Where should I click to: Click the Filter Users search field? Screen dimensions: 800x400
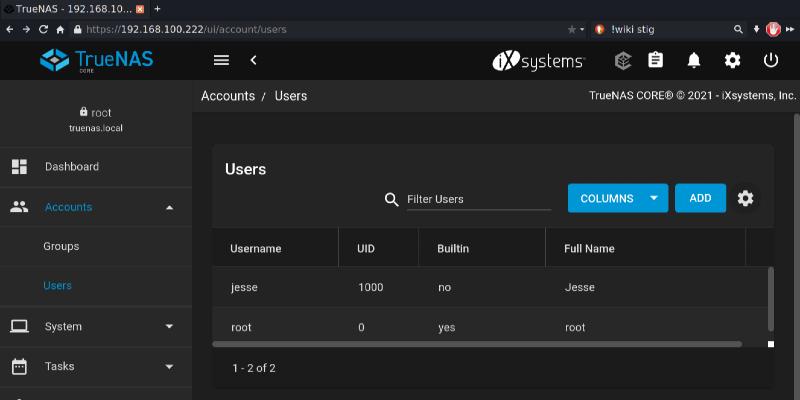(x=478, y=199)
